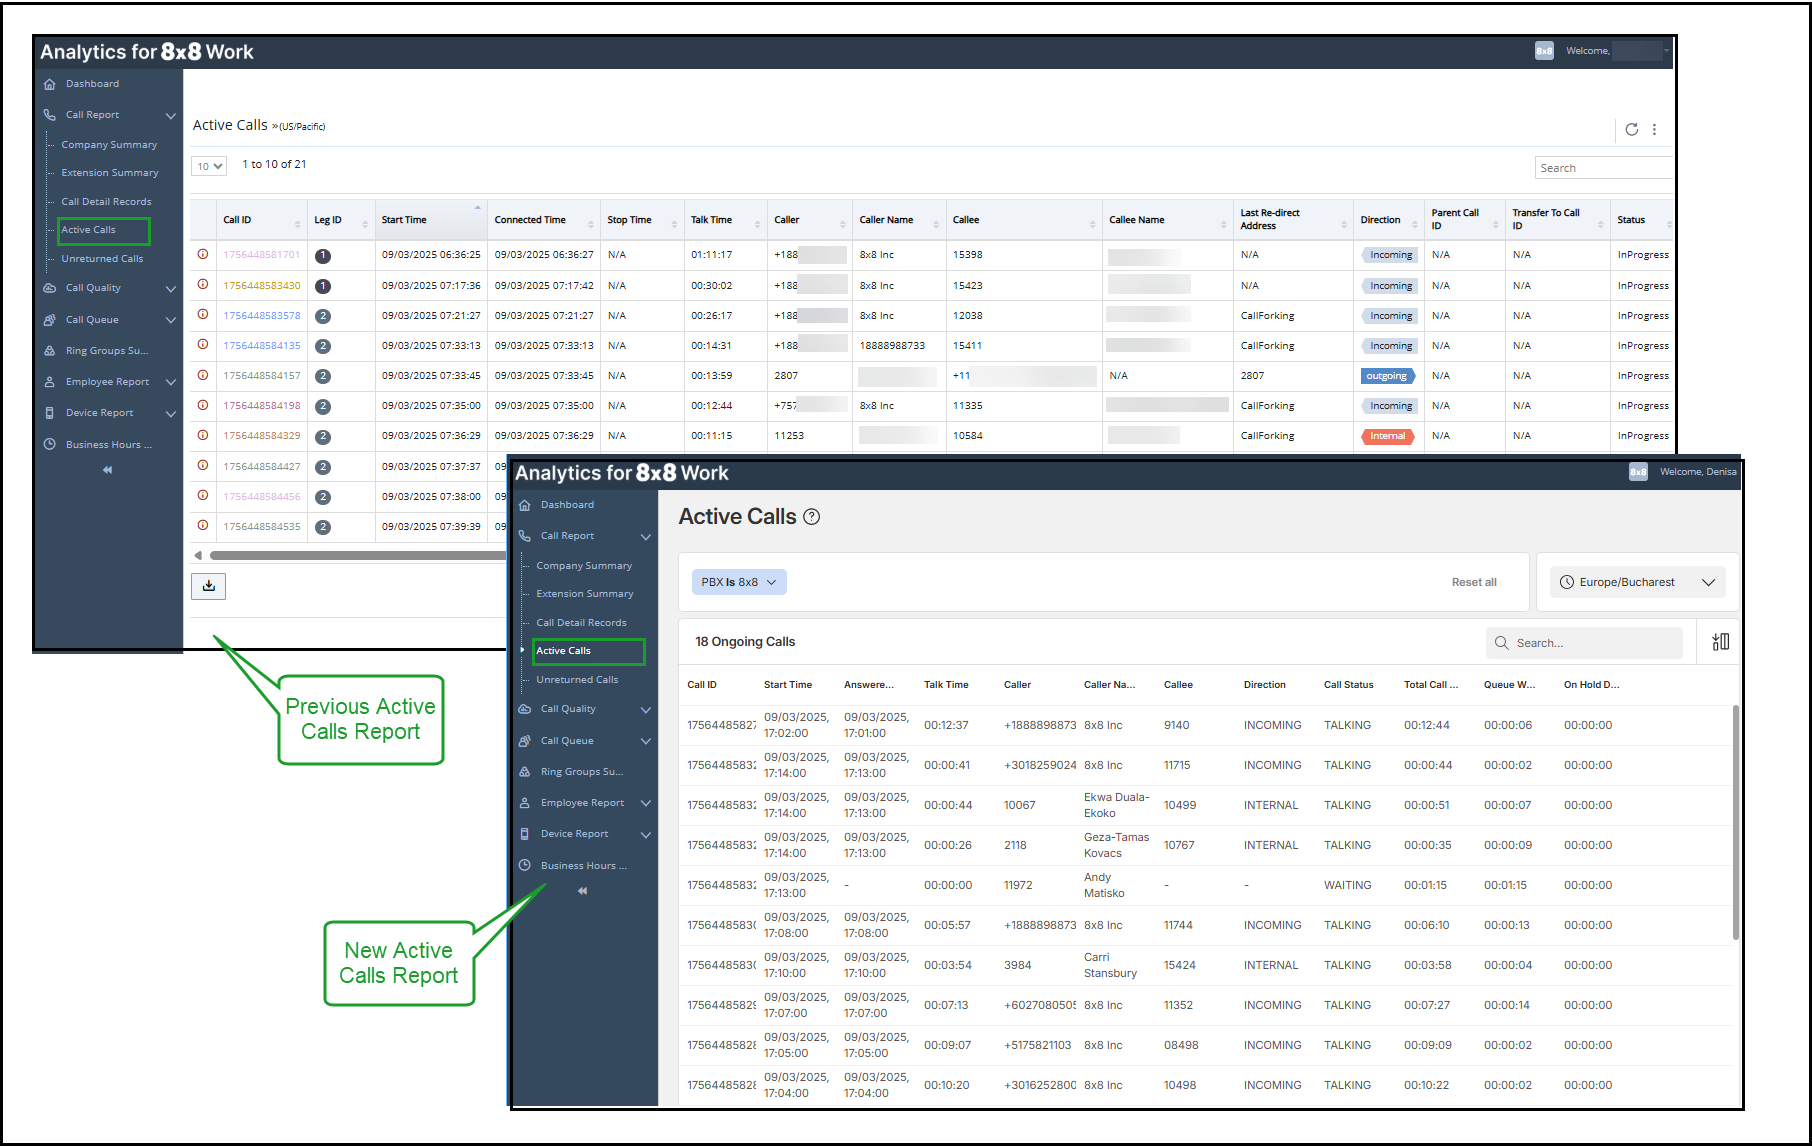
Task: Click Reset all filters button
Action: (x=1474, y=582)
